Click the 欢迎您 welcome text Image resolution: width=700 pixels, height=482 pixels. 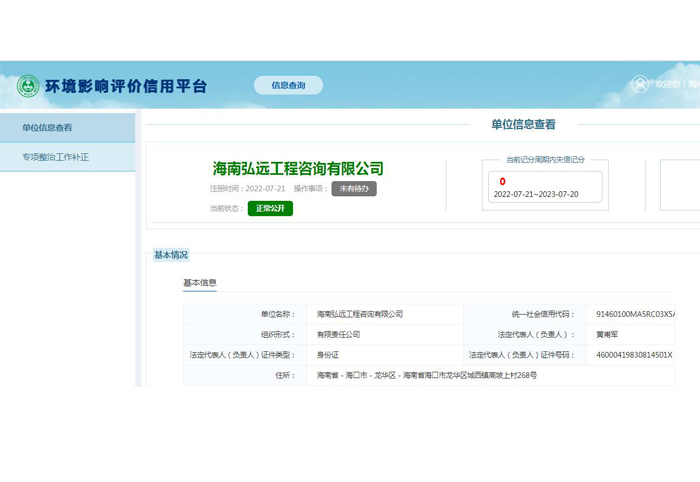click(x=668, y=85)
